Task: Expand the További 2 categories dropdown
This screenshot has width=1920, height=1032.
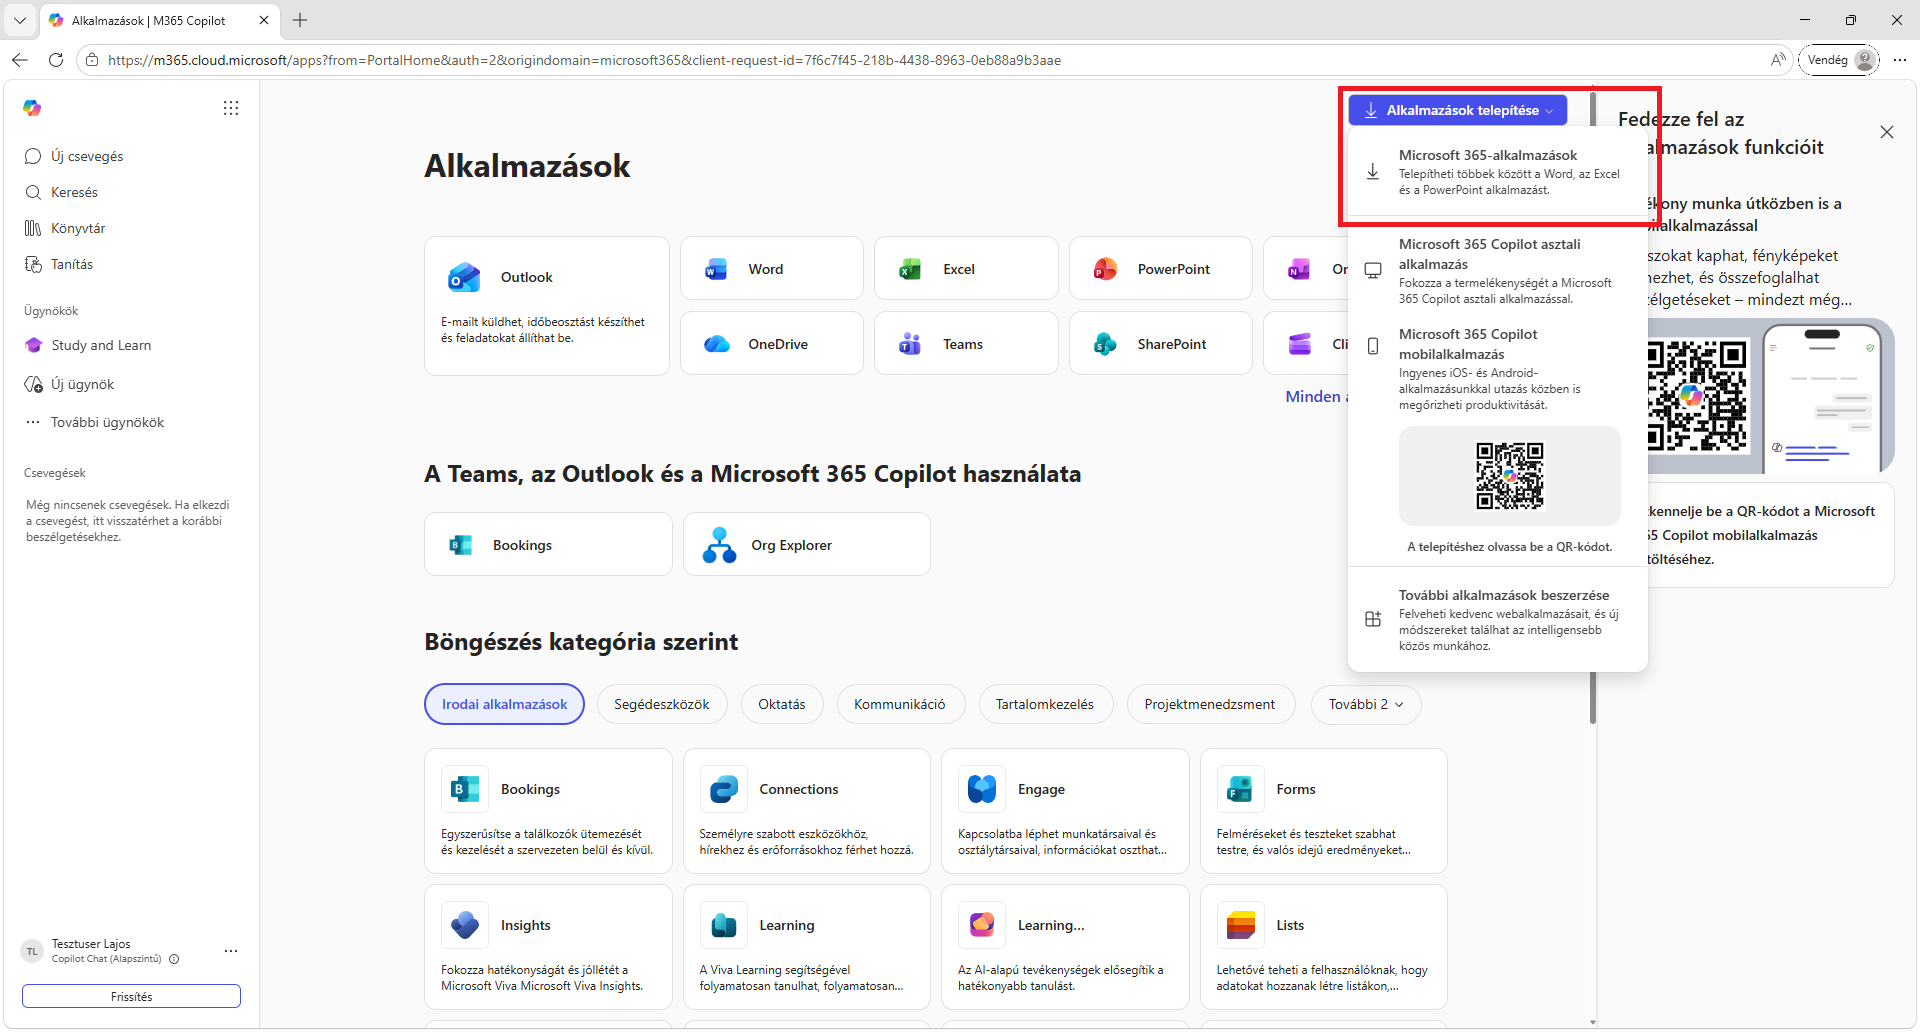Action: point(1366,704)
